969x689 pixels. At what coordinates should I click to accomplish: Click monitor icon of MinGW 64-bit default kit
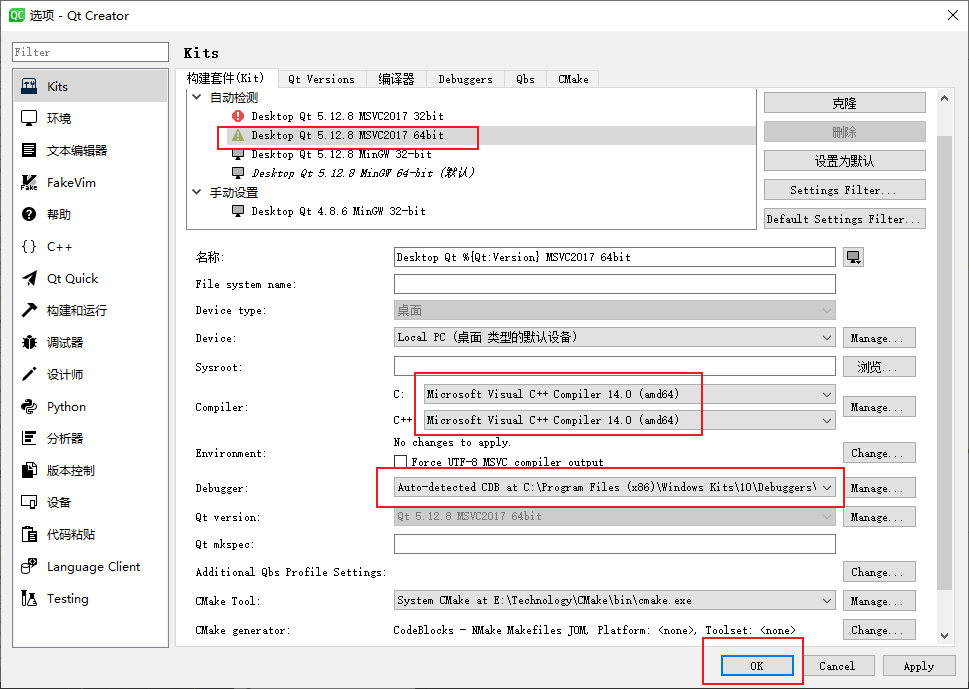238,173
